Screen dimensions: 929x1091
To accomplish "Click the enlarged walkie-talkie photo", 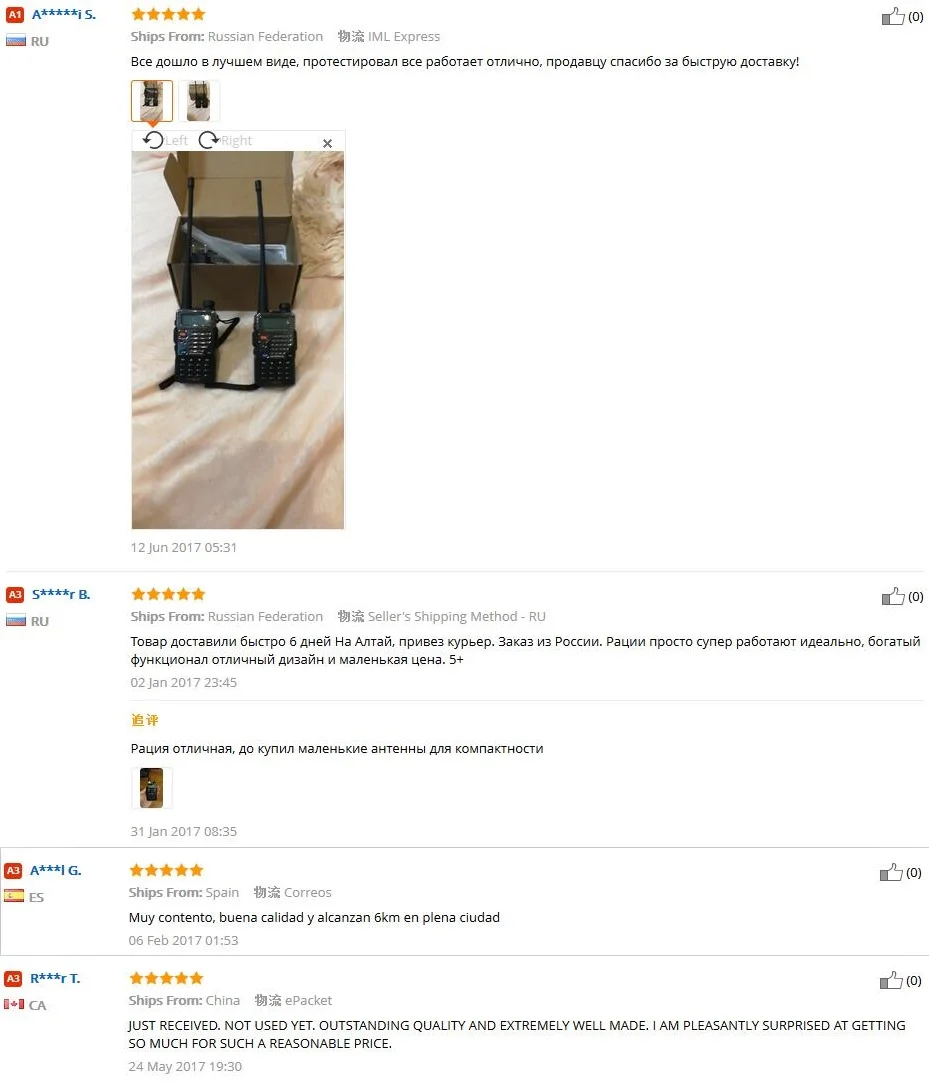I will click(238, 340).
